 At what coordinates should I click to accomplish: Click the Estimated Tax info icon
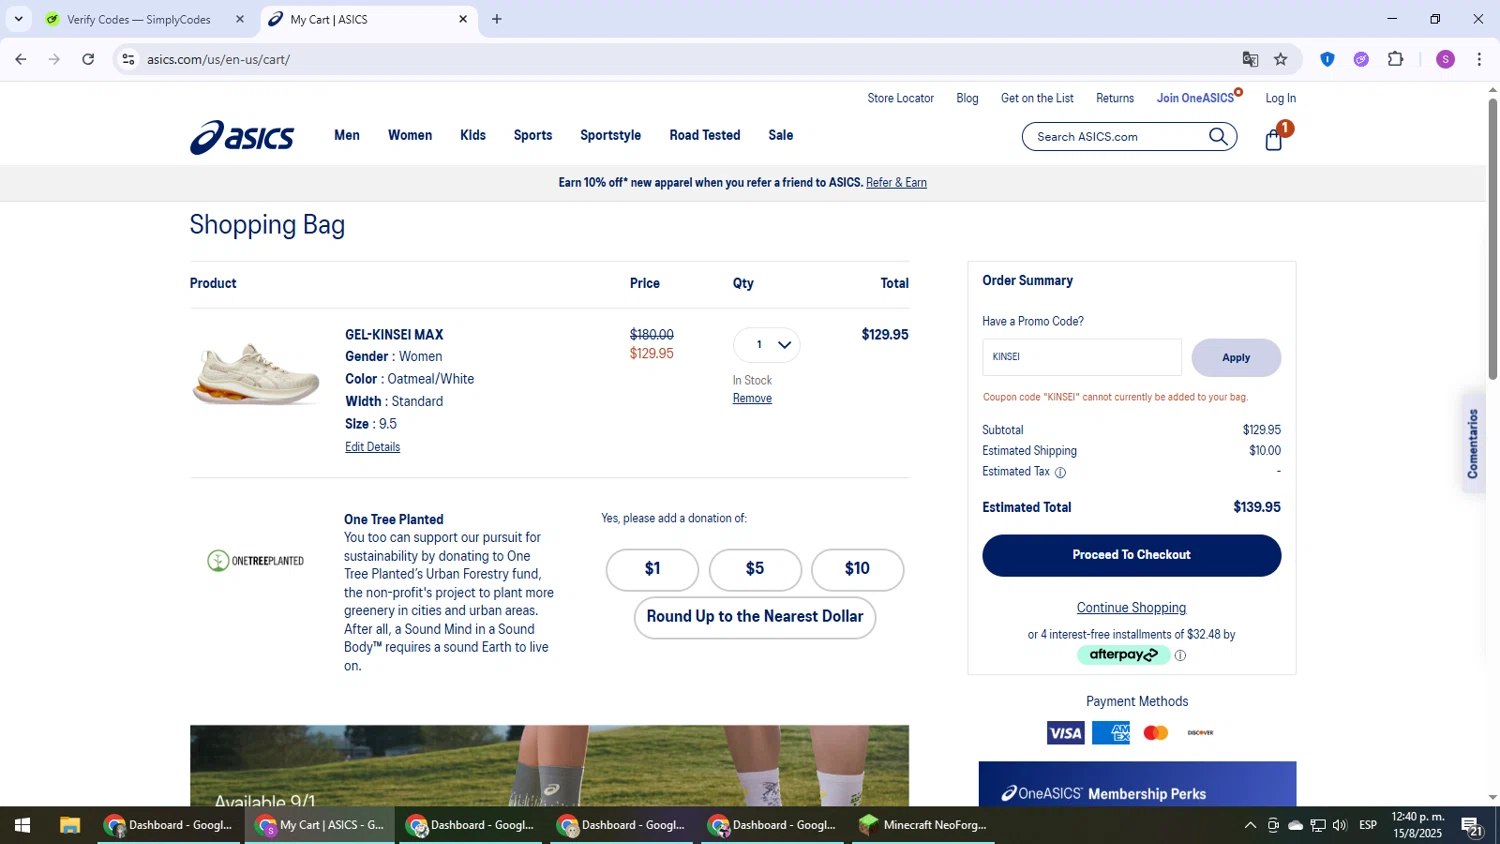(1060, 472)
